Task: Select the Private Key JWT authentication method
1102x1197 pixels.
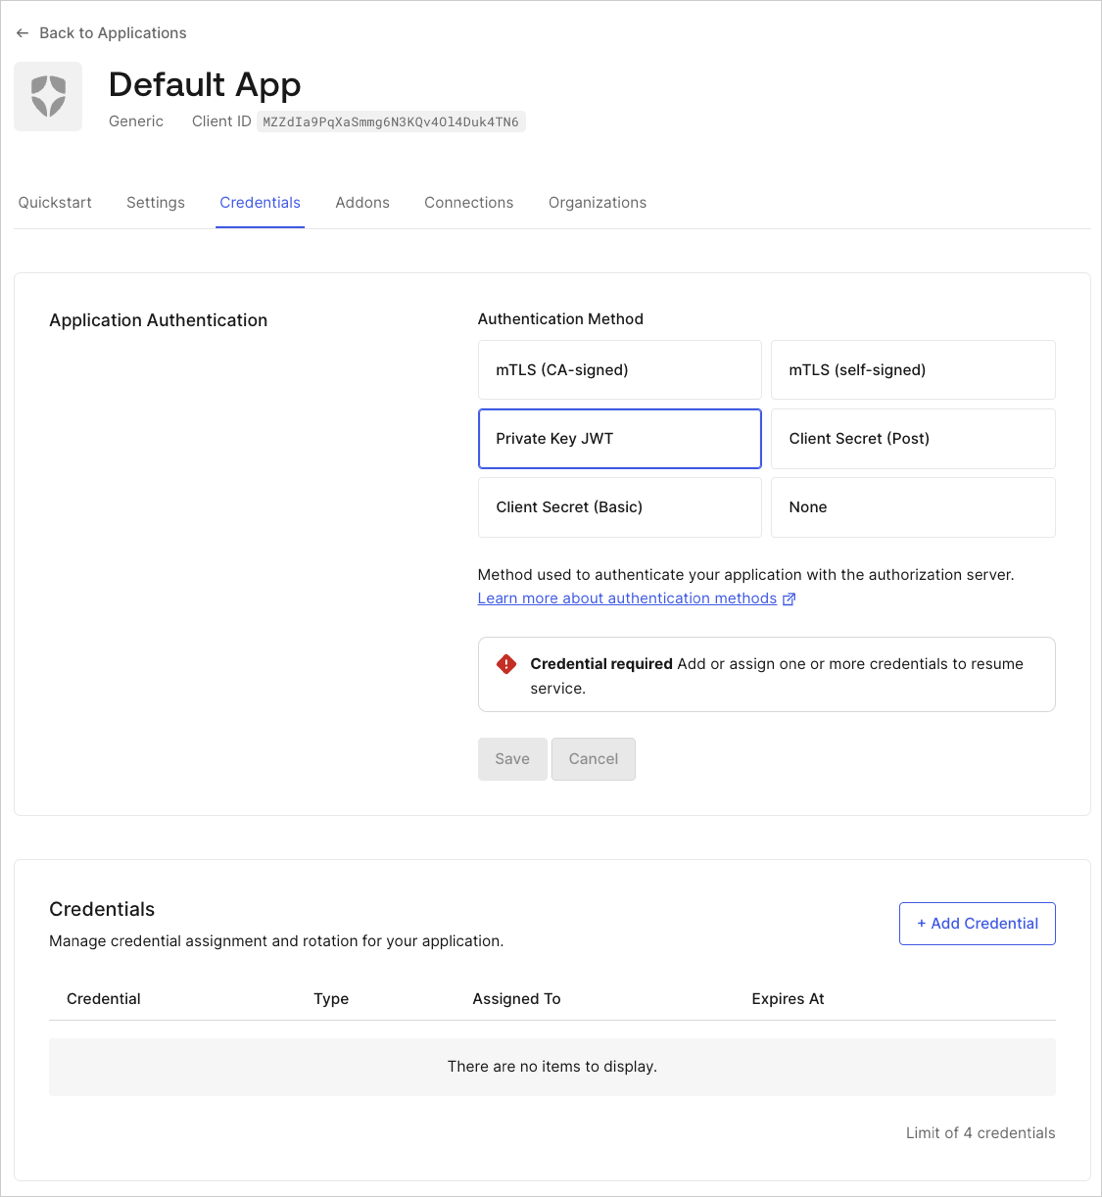Action: click(x=619, y=438)
